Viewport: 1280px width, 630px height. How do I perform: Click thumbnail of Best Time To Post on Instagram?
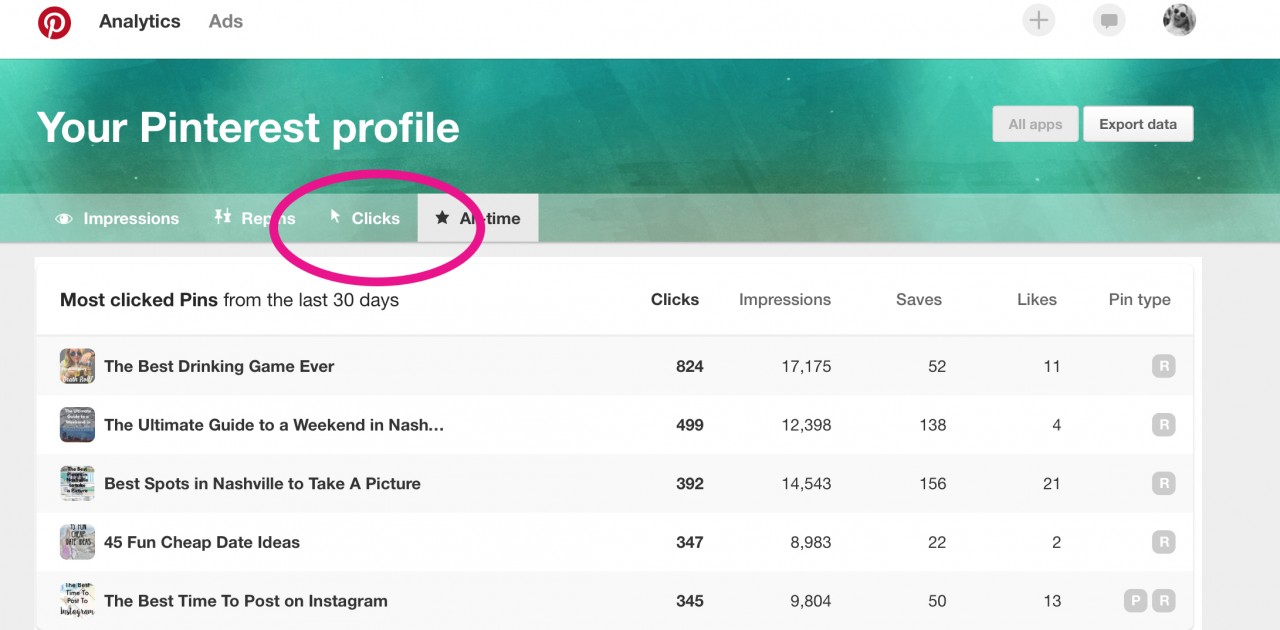click(x=77, y=601)
